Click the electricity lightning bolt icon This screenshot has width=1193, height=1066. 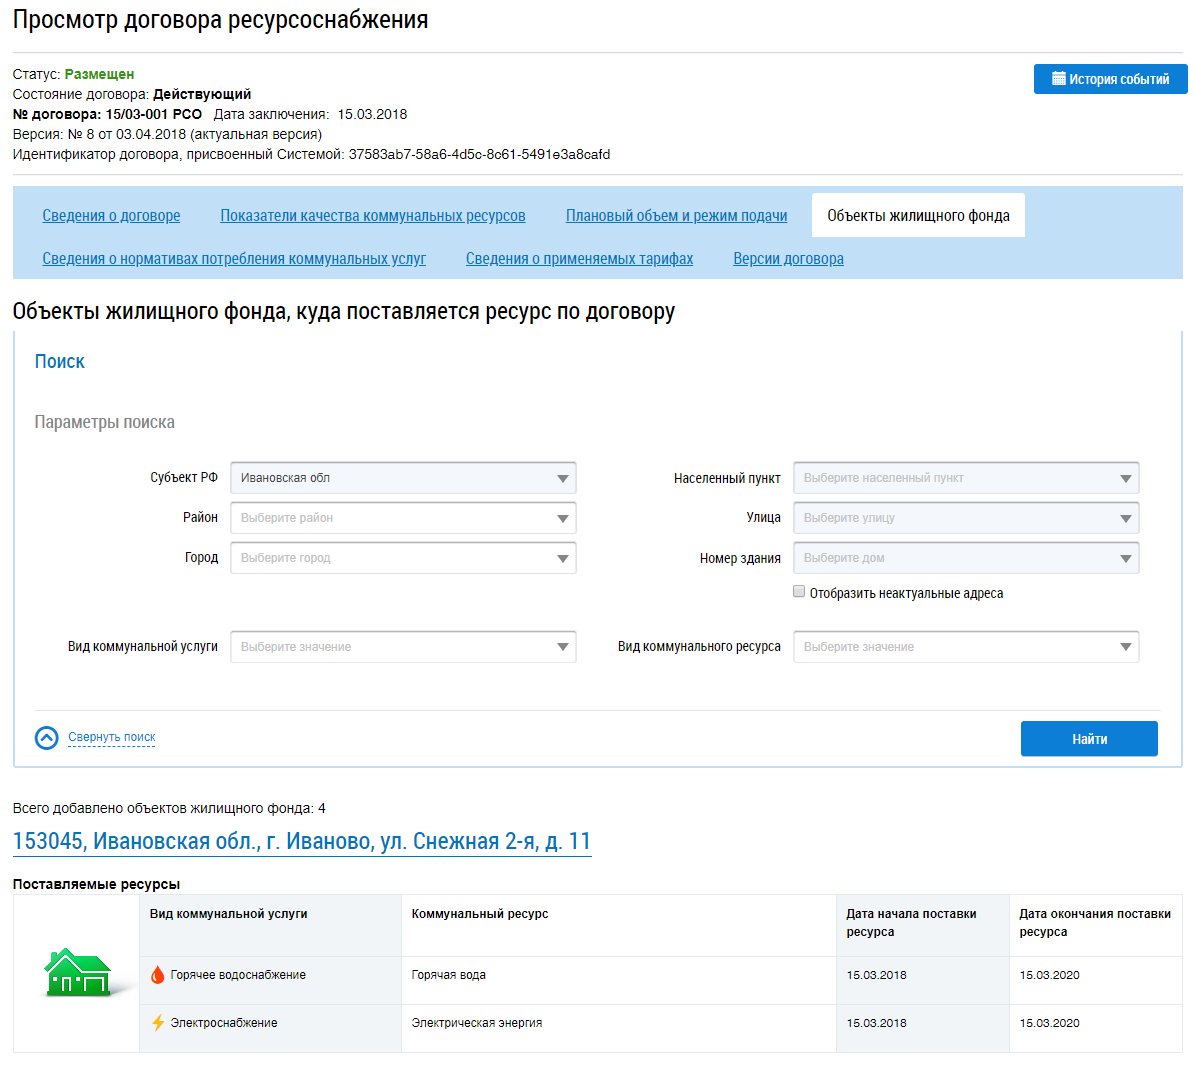[157, 1023]
